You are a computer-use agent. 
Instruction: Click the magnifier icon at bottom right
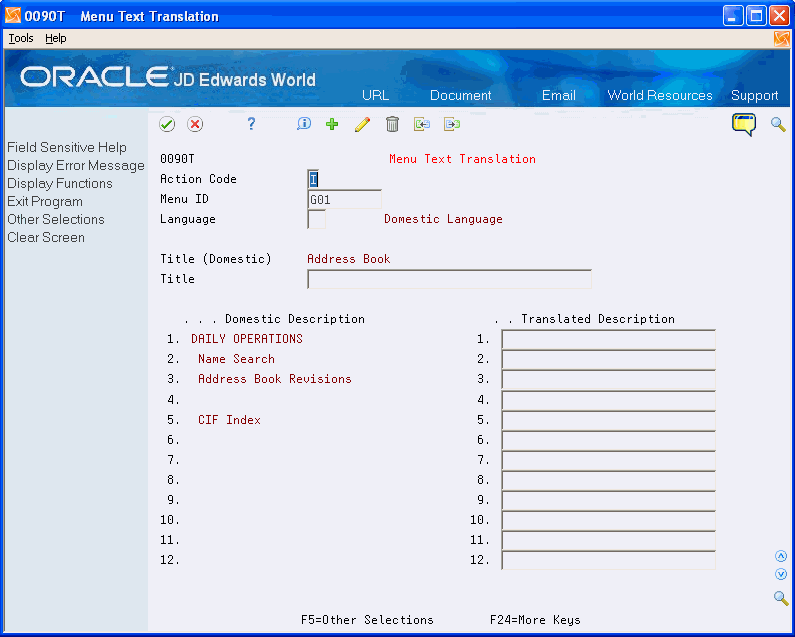point(781,598)
